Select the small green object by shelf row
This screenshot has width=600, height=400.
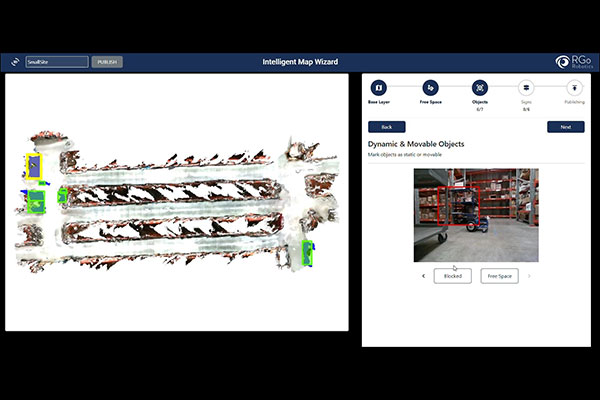point(62,196)
